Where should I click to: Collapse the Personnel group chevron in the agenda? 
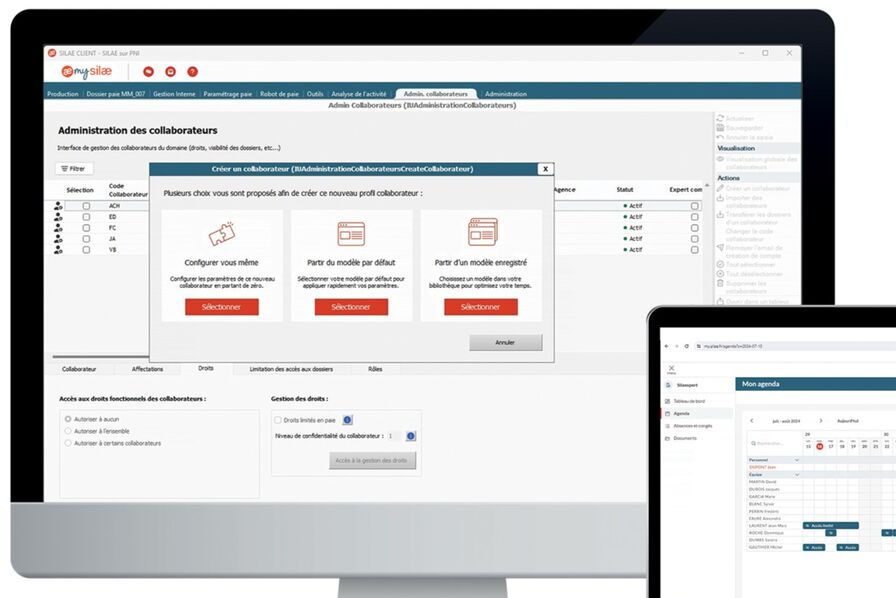(797, 460)
